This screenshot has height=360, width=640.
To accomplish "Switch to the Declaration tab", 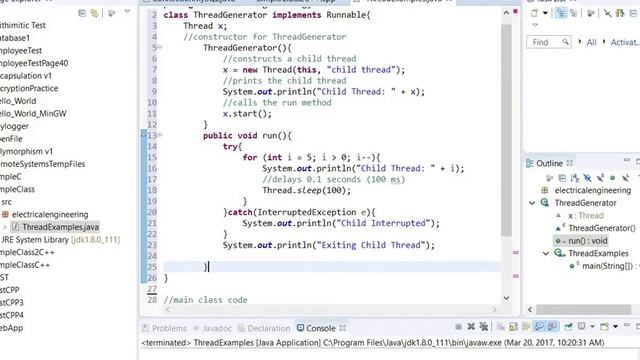I will (x=264, y=328).
